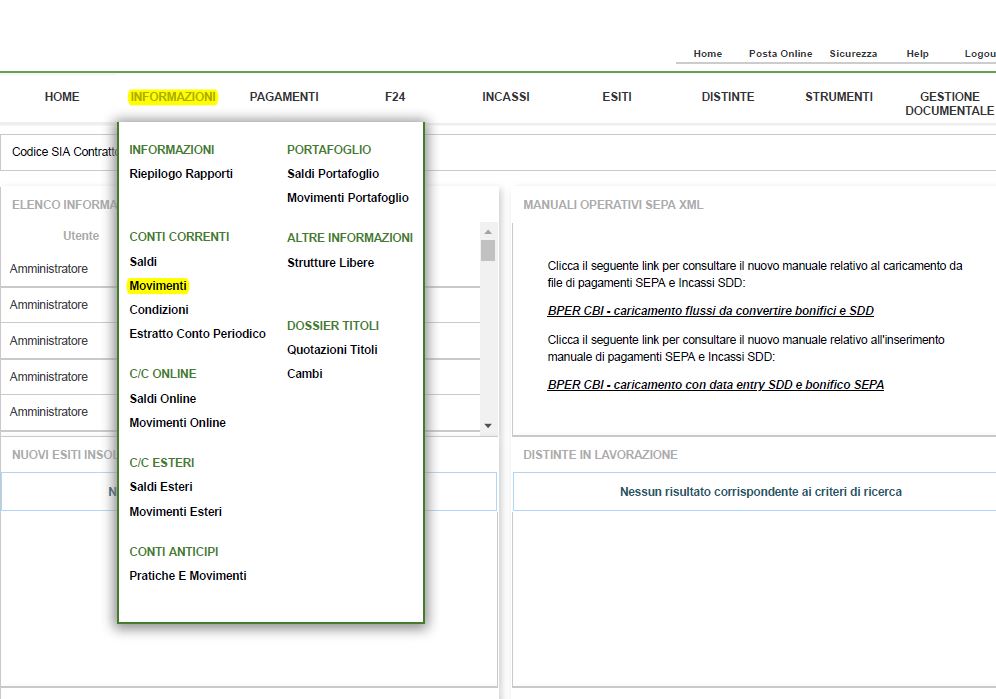The width and height of the screenshot is (996, 699).
Task: Click the scrollbar up arrow in user list
Action: point(488,230)
